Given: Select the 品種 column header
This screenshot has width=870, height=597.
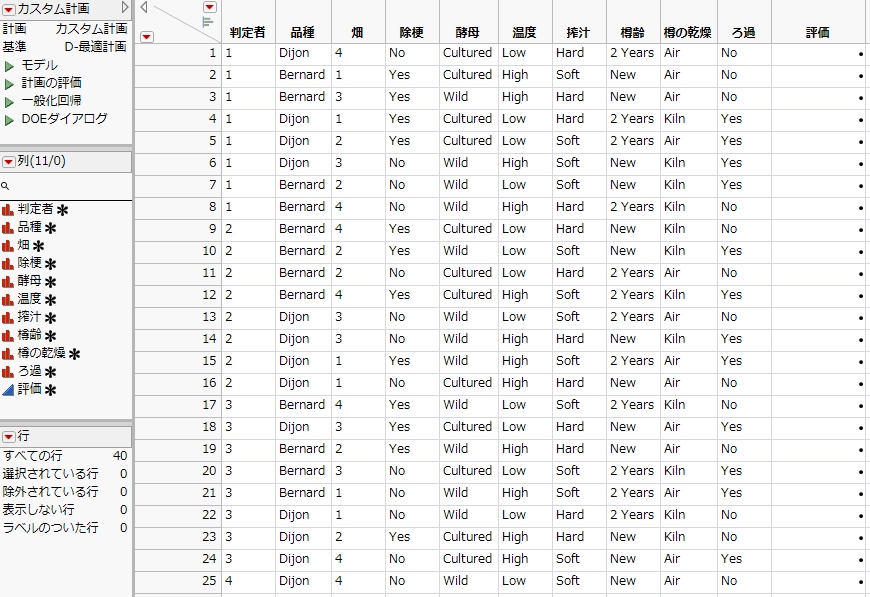Looking at the screenshot, I should click(303, 33).
